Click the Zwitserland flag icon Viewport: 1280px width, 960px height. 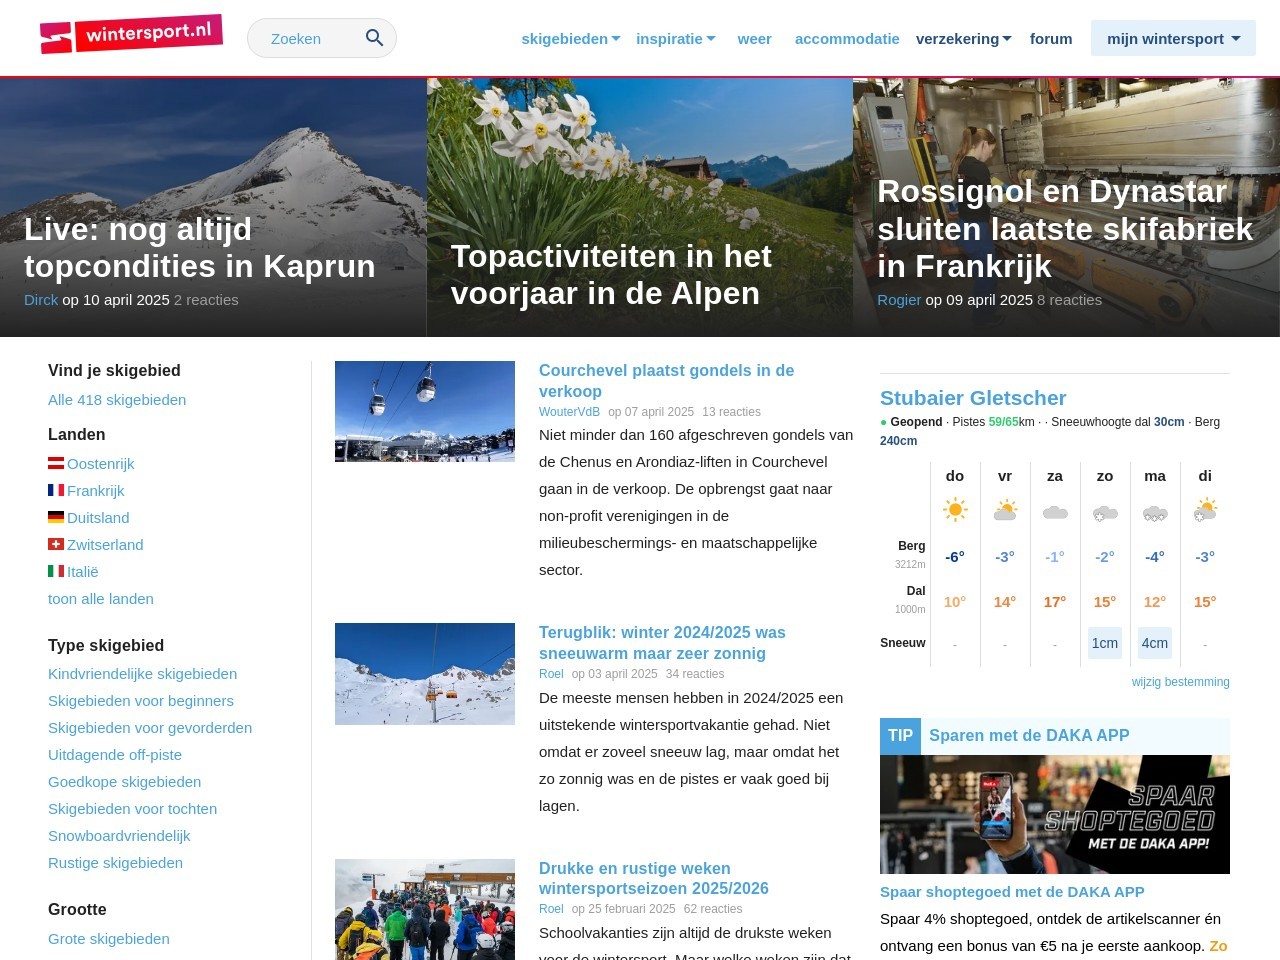[x=56, y=544]
